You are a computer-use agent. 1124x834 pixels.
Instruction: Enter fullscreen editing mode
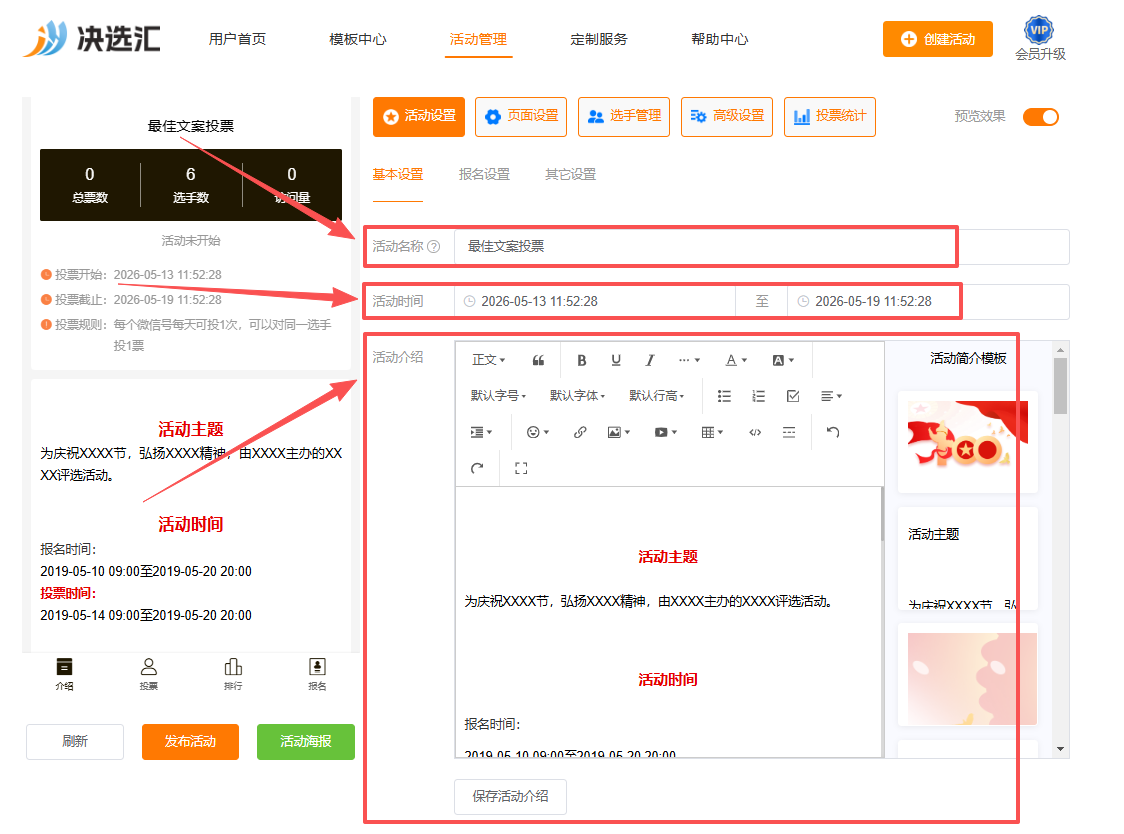521,468
